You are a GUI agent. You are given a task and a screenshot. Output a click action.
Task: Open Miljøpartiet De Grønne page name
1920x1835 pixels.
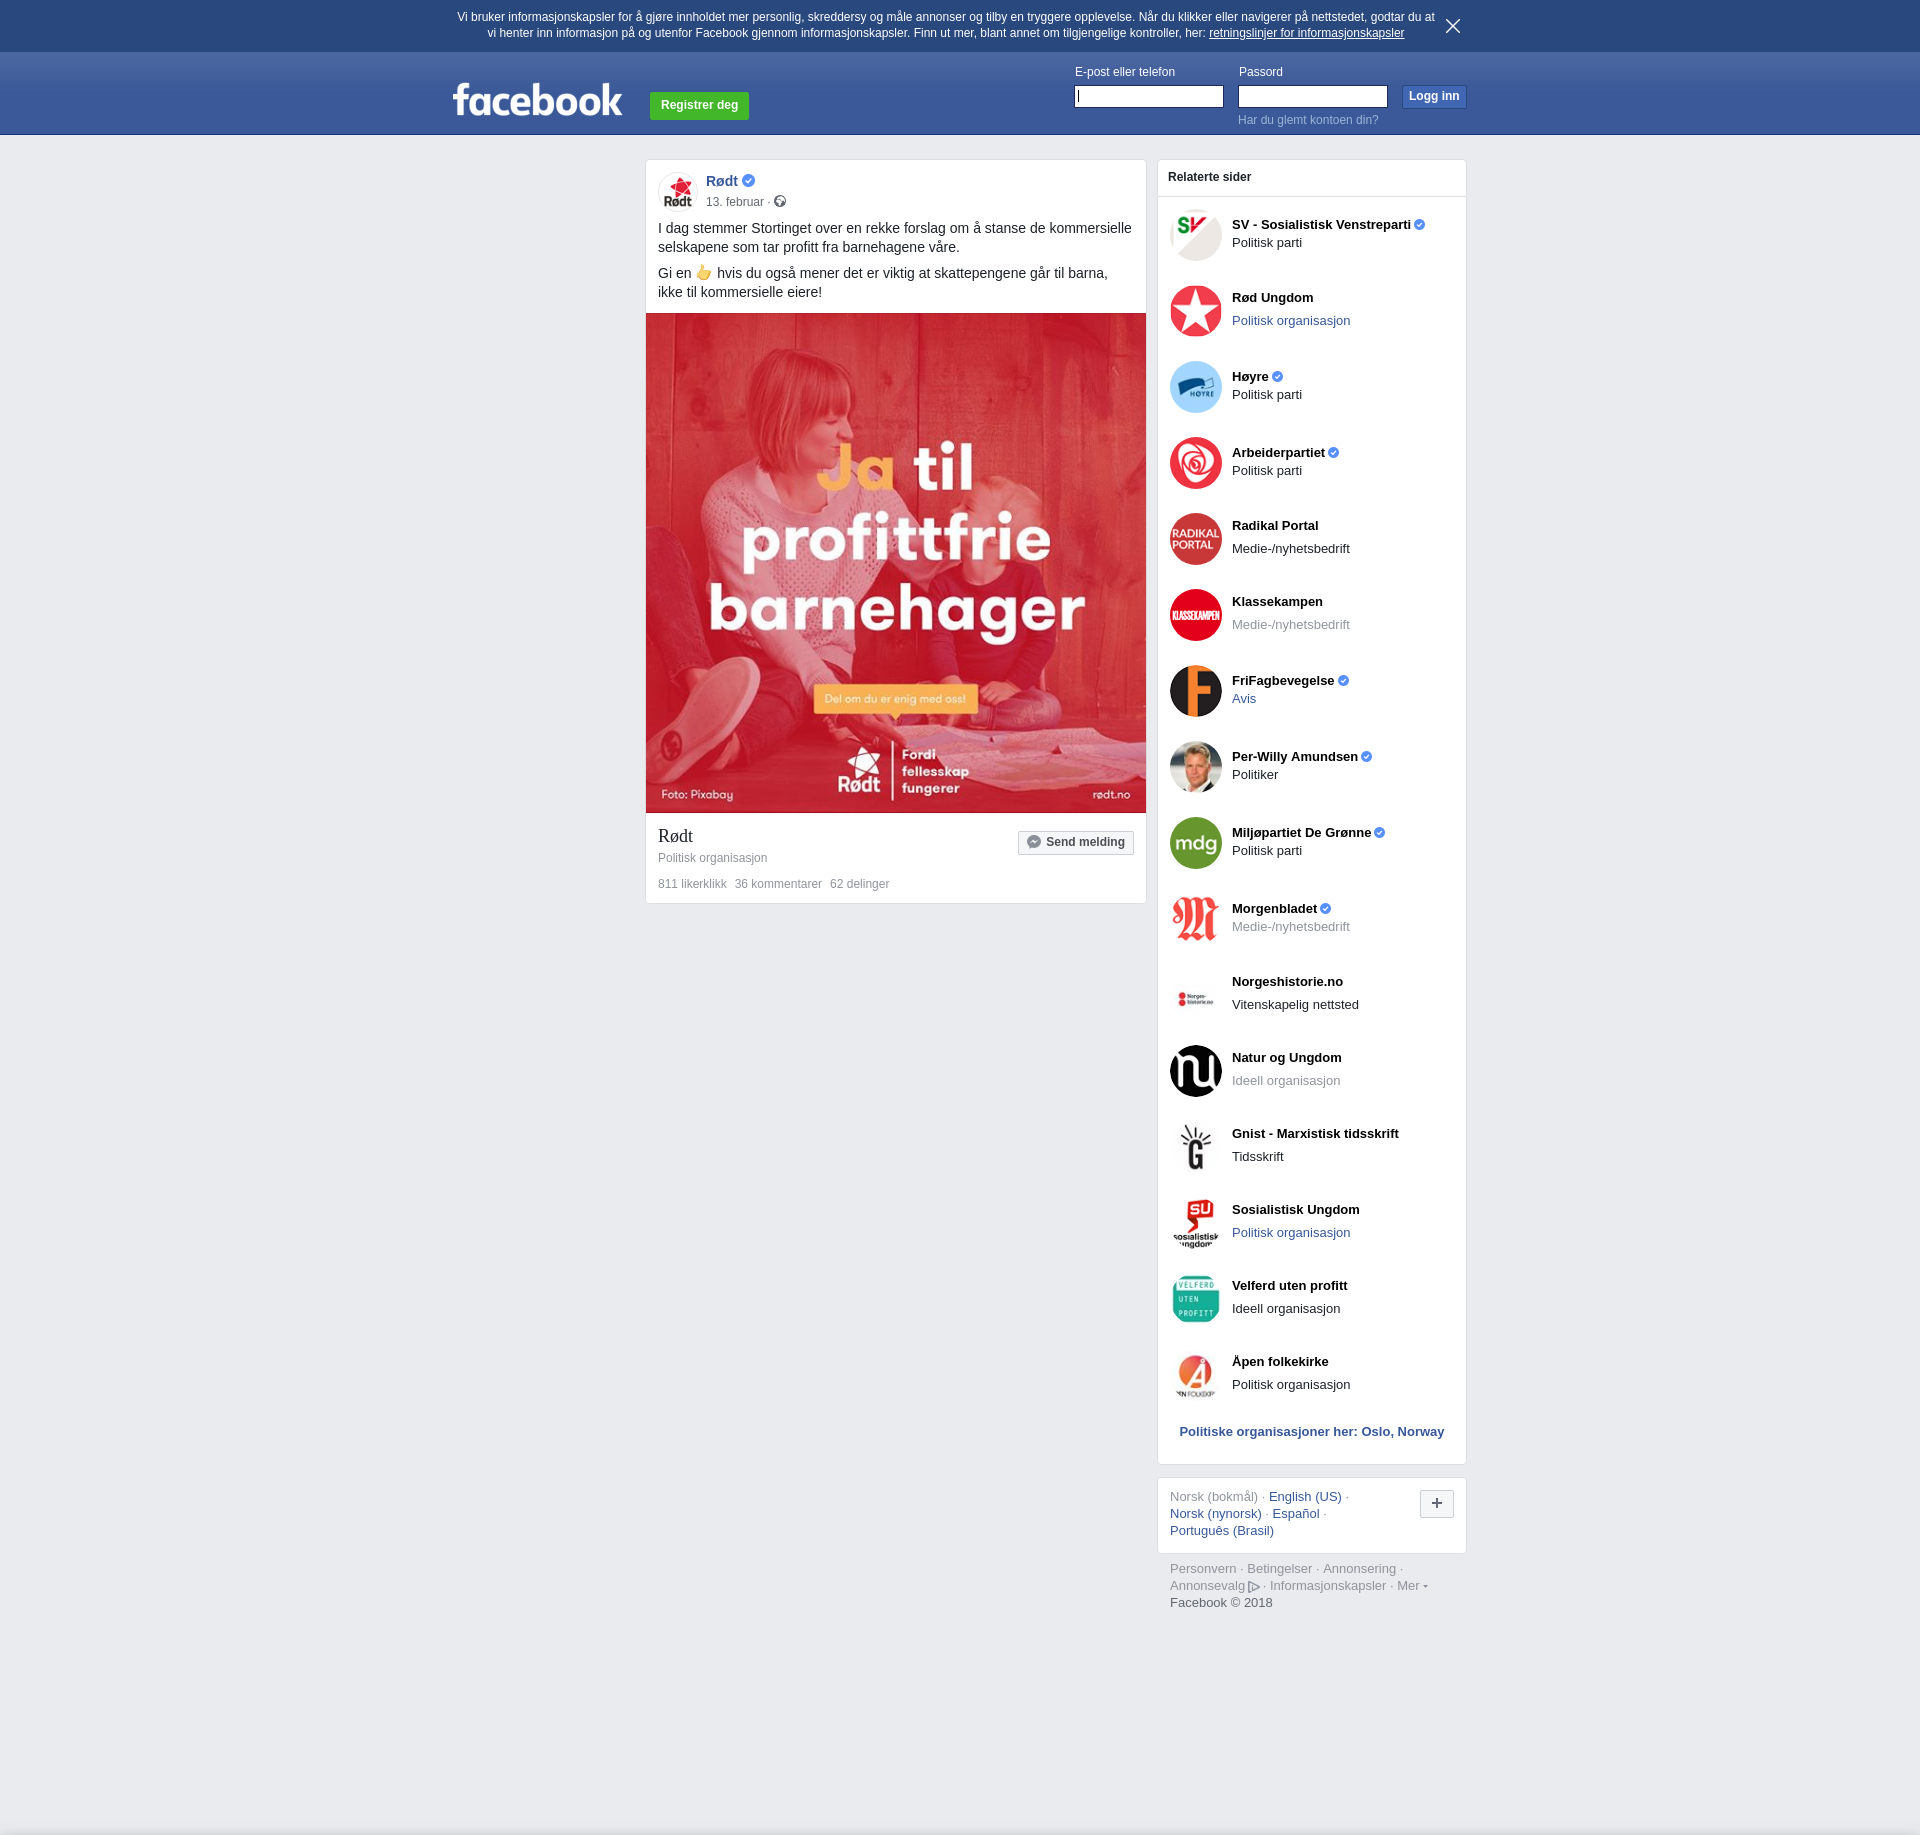coord(1301,833)
